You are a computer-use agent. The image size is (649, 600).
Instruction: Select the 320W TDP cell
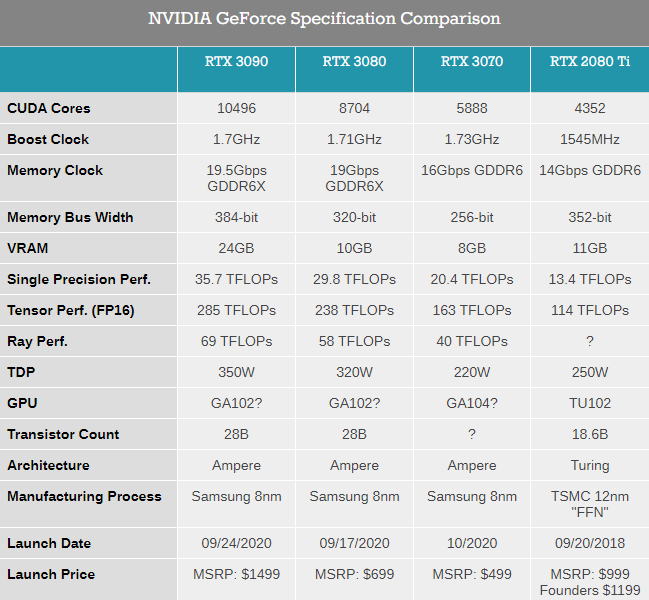point(354,372)
